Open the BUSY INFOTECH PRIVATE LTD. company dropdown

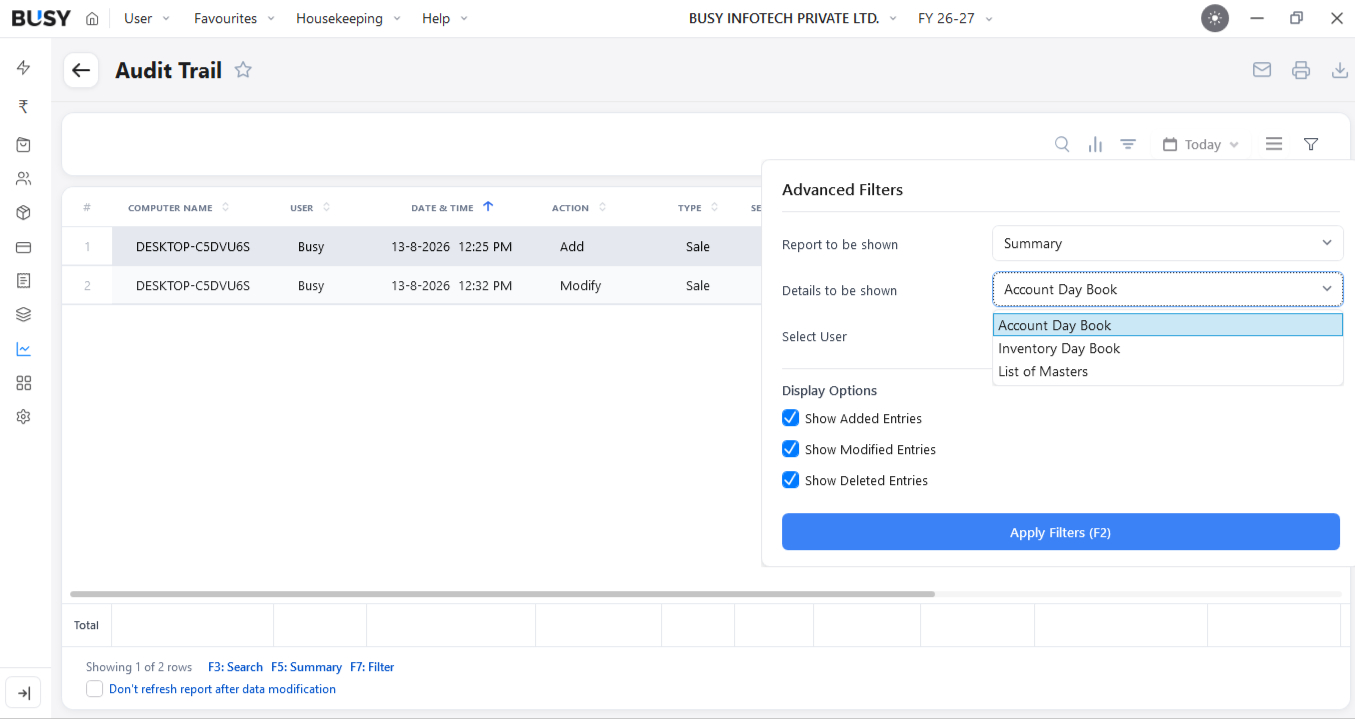tap(793, 18)
